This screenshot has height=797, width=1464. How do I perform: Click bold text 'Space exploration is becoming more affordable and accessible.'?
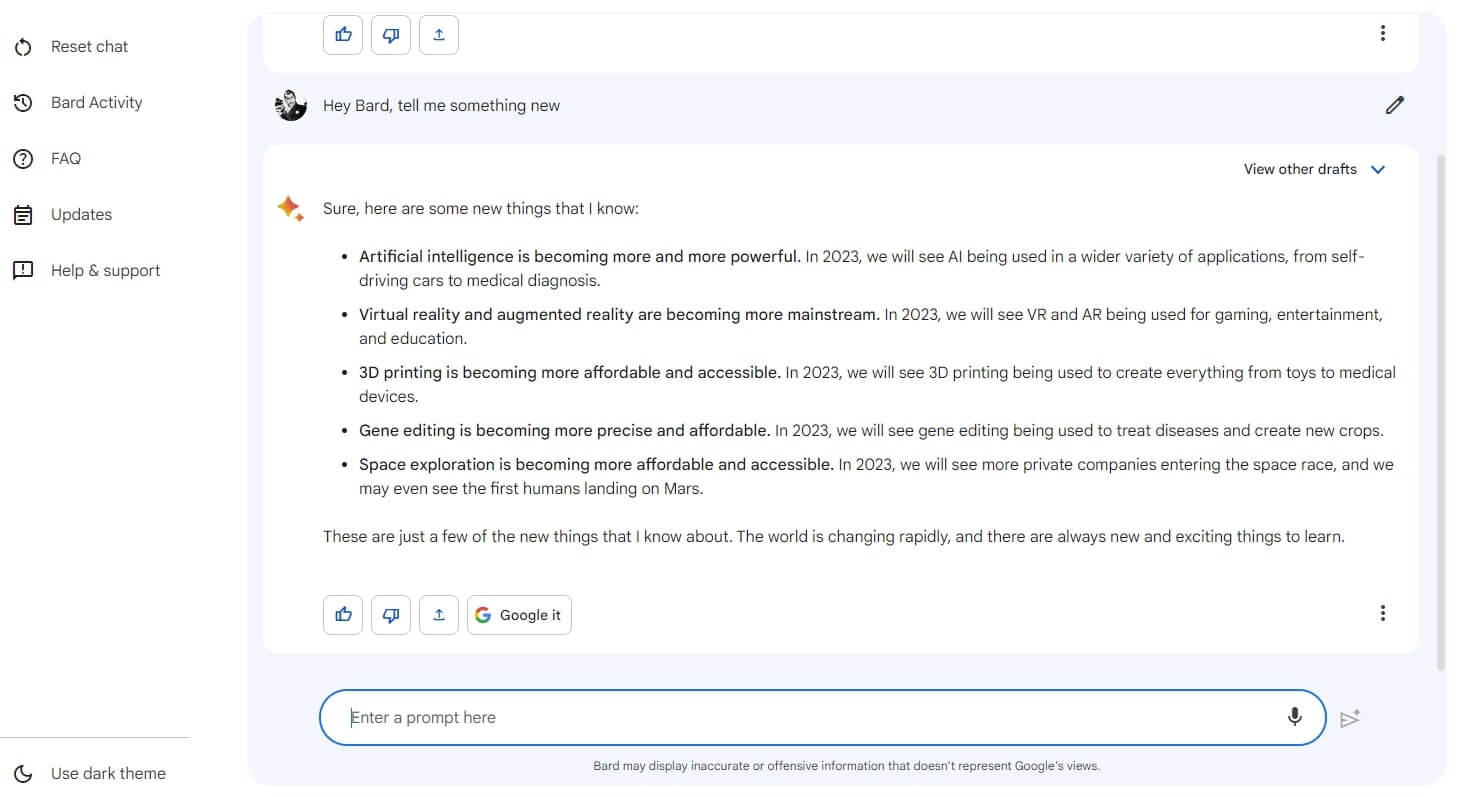pyautogui.click(x=597, y=464)
